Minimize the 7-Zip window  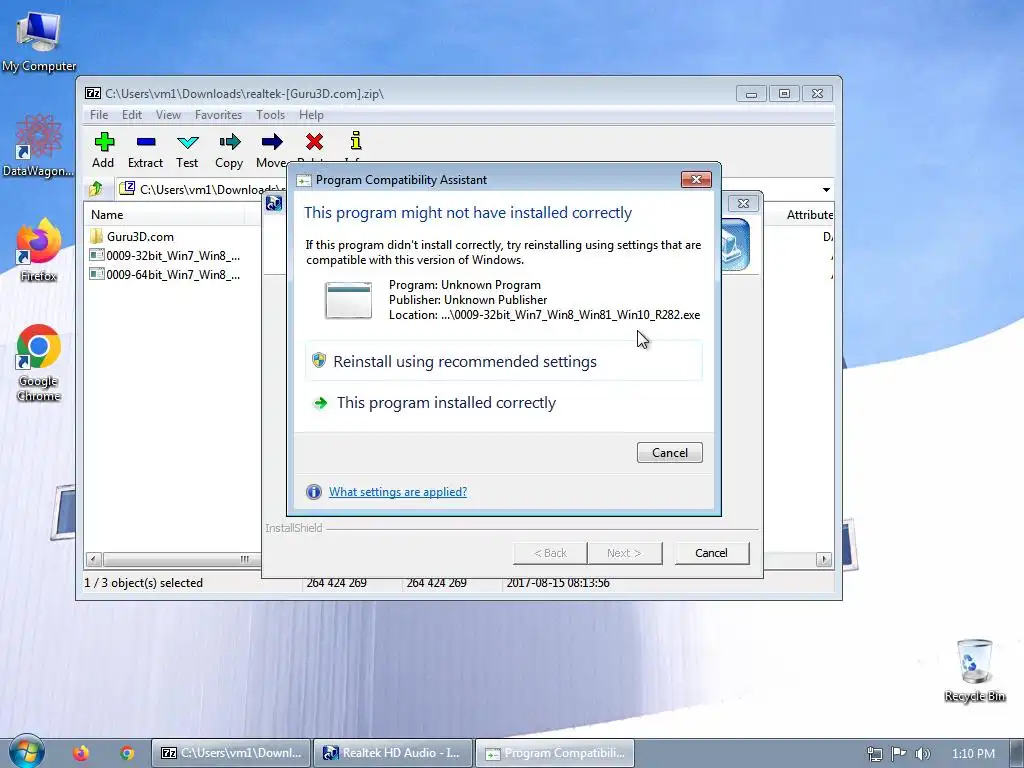point(752,94)
